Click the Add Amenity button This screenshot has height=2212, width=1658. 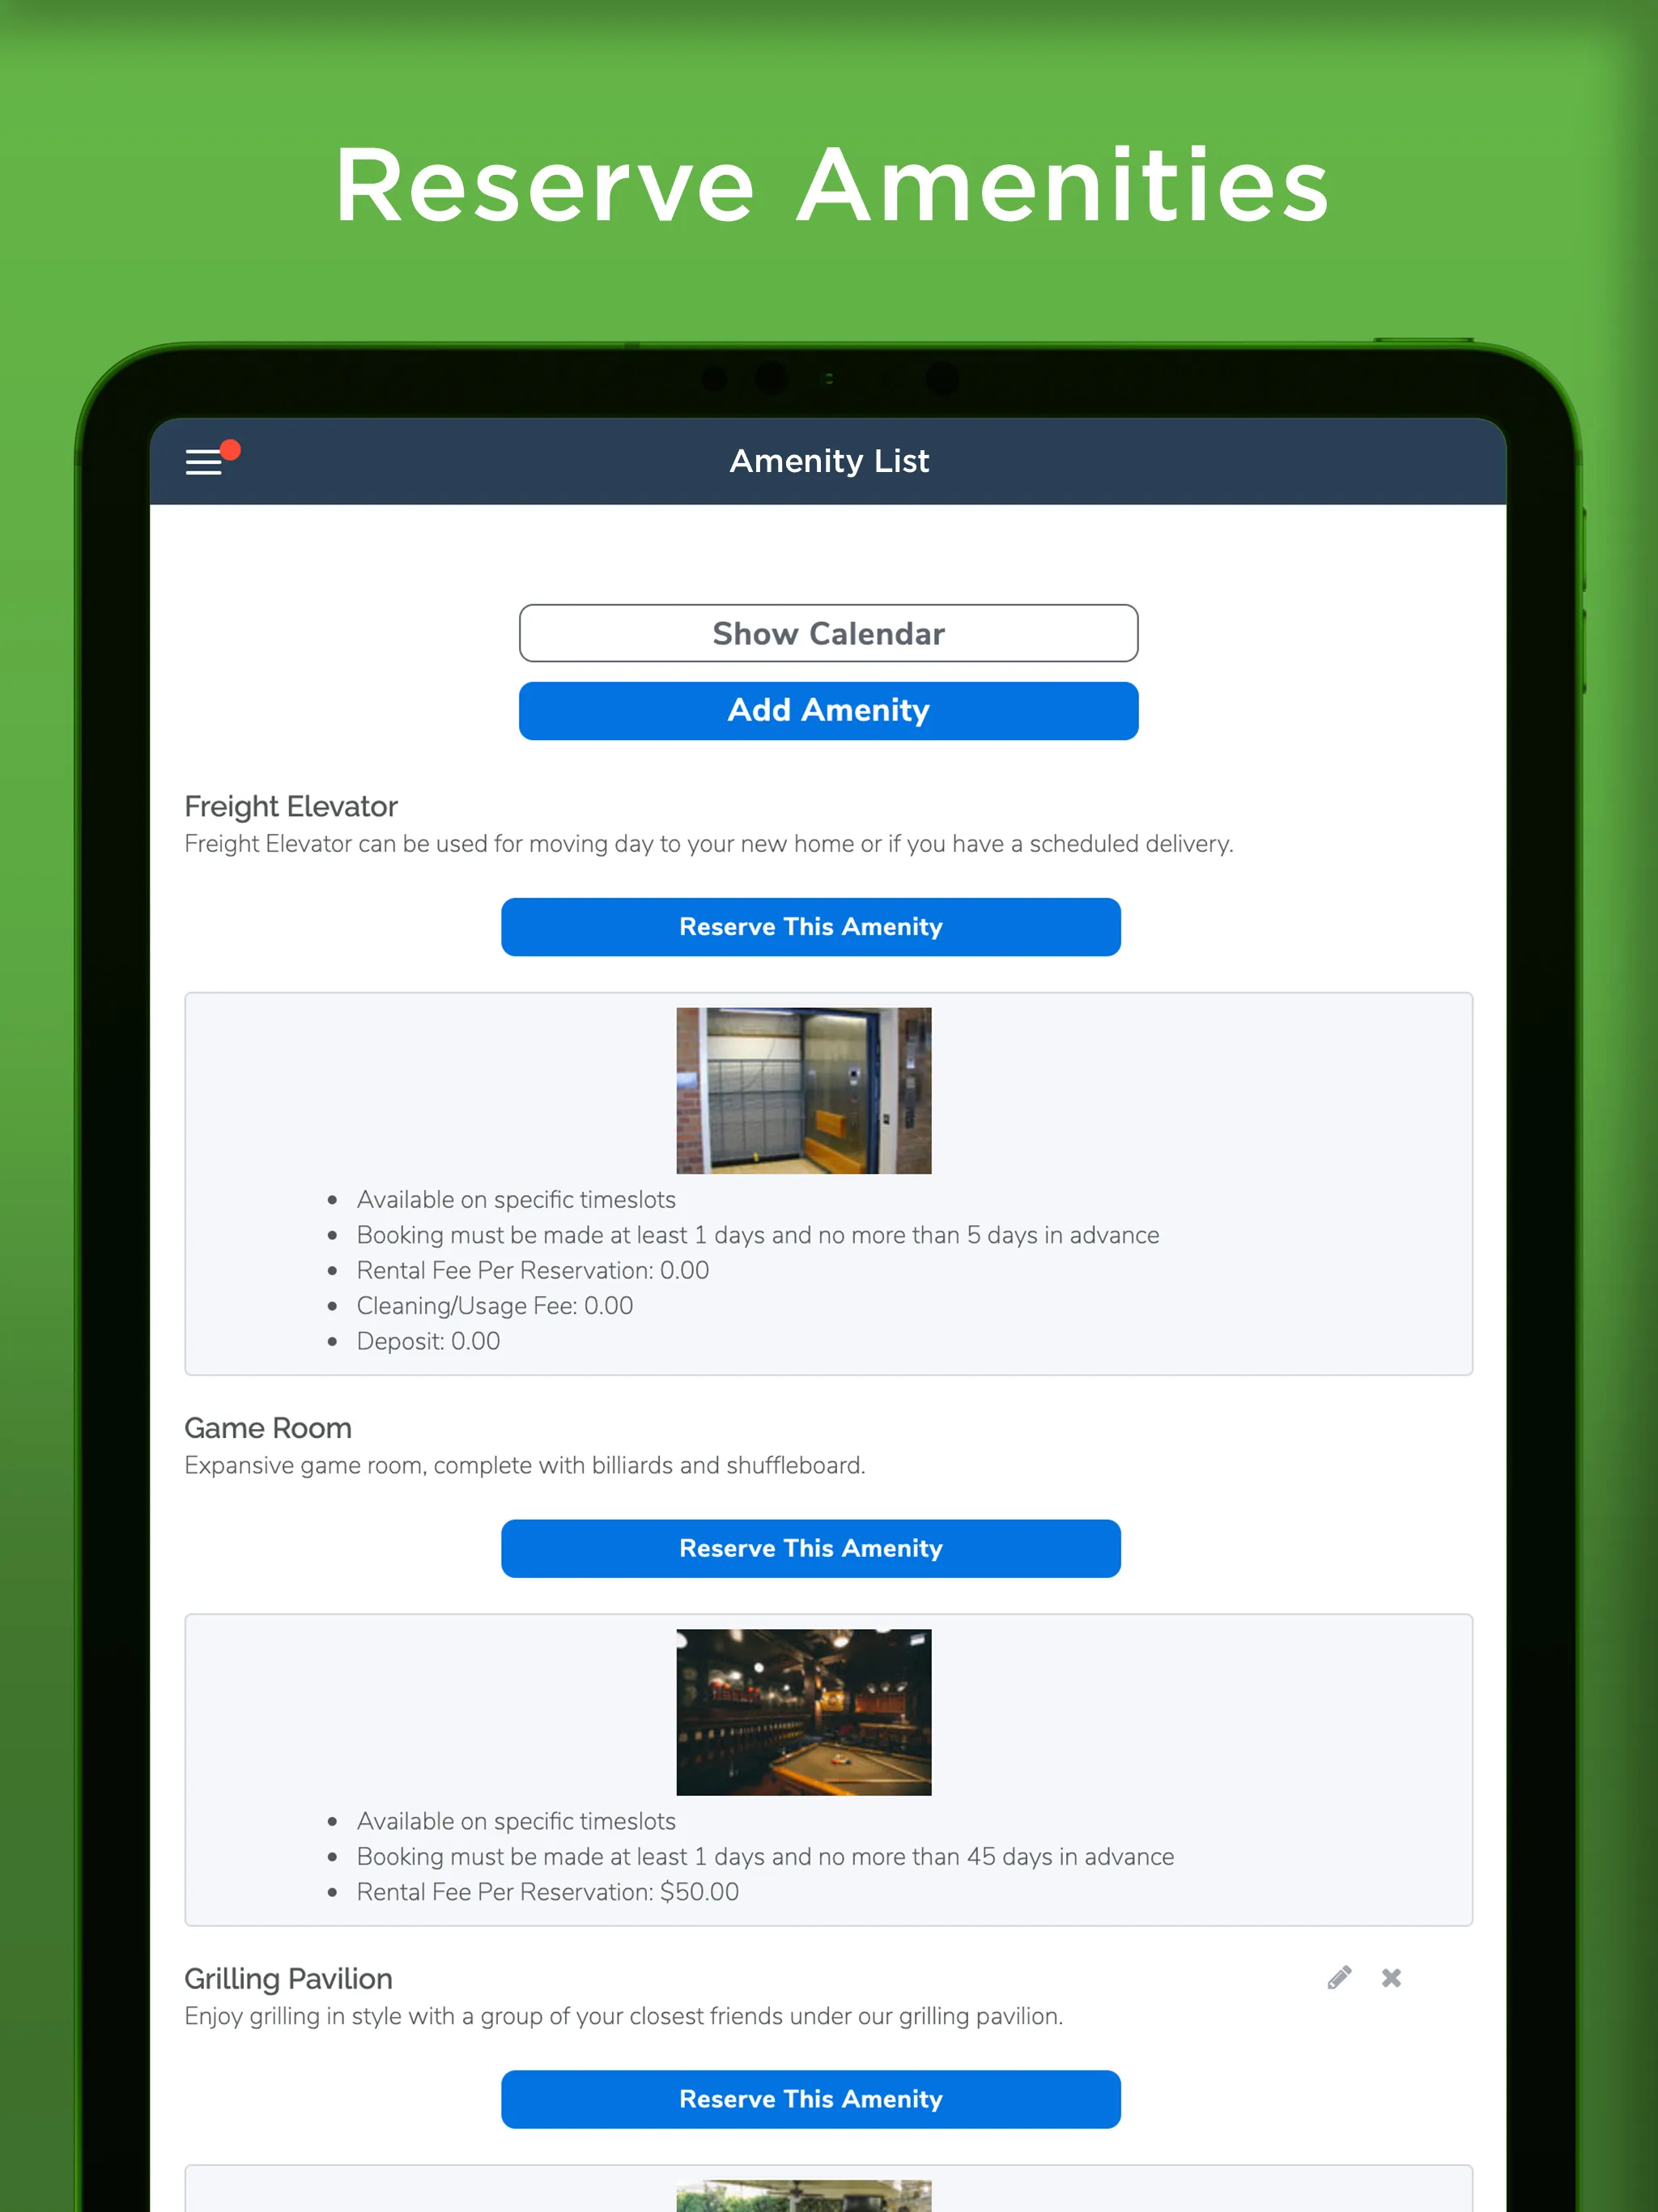click(829, 709)
